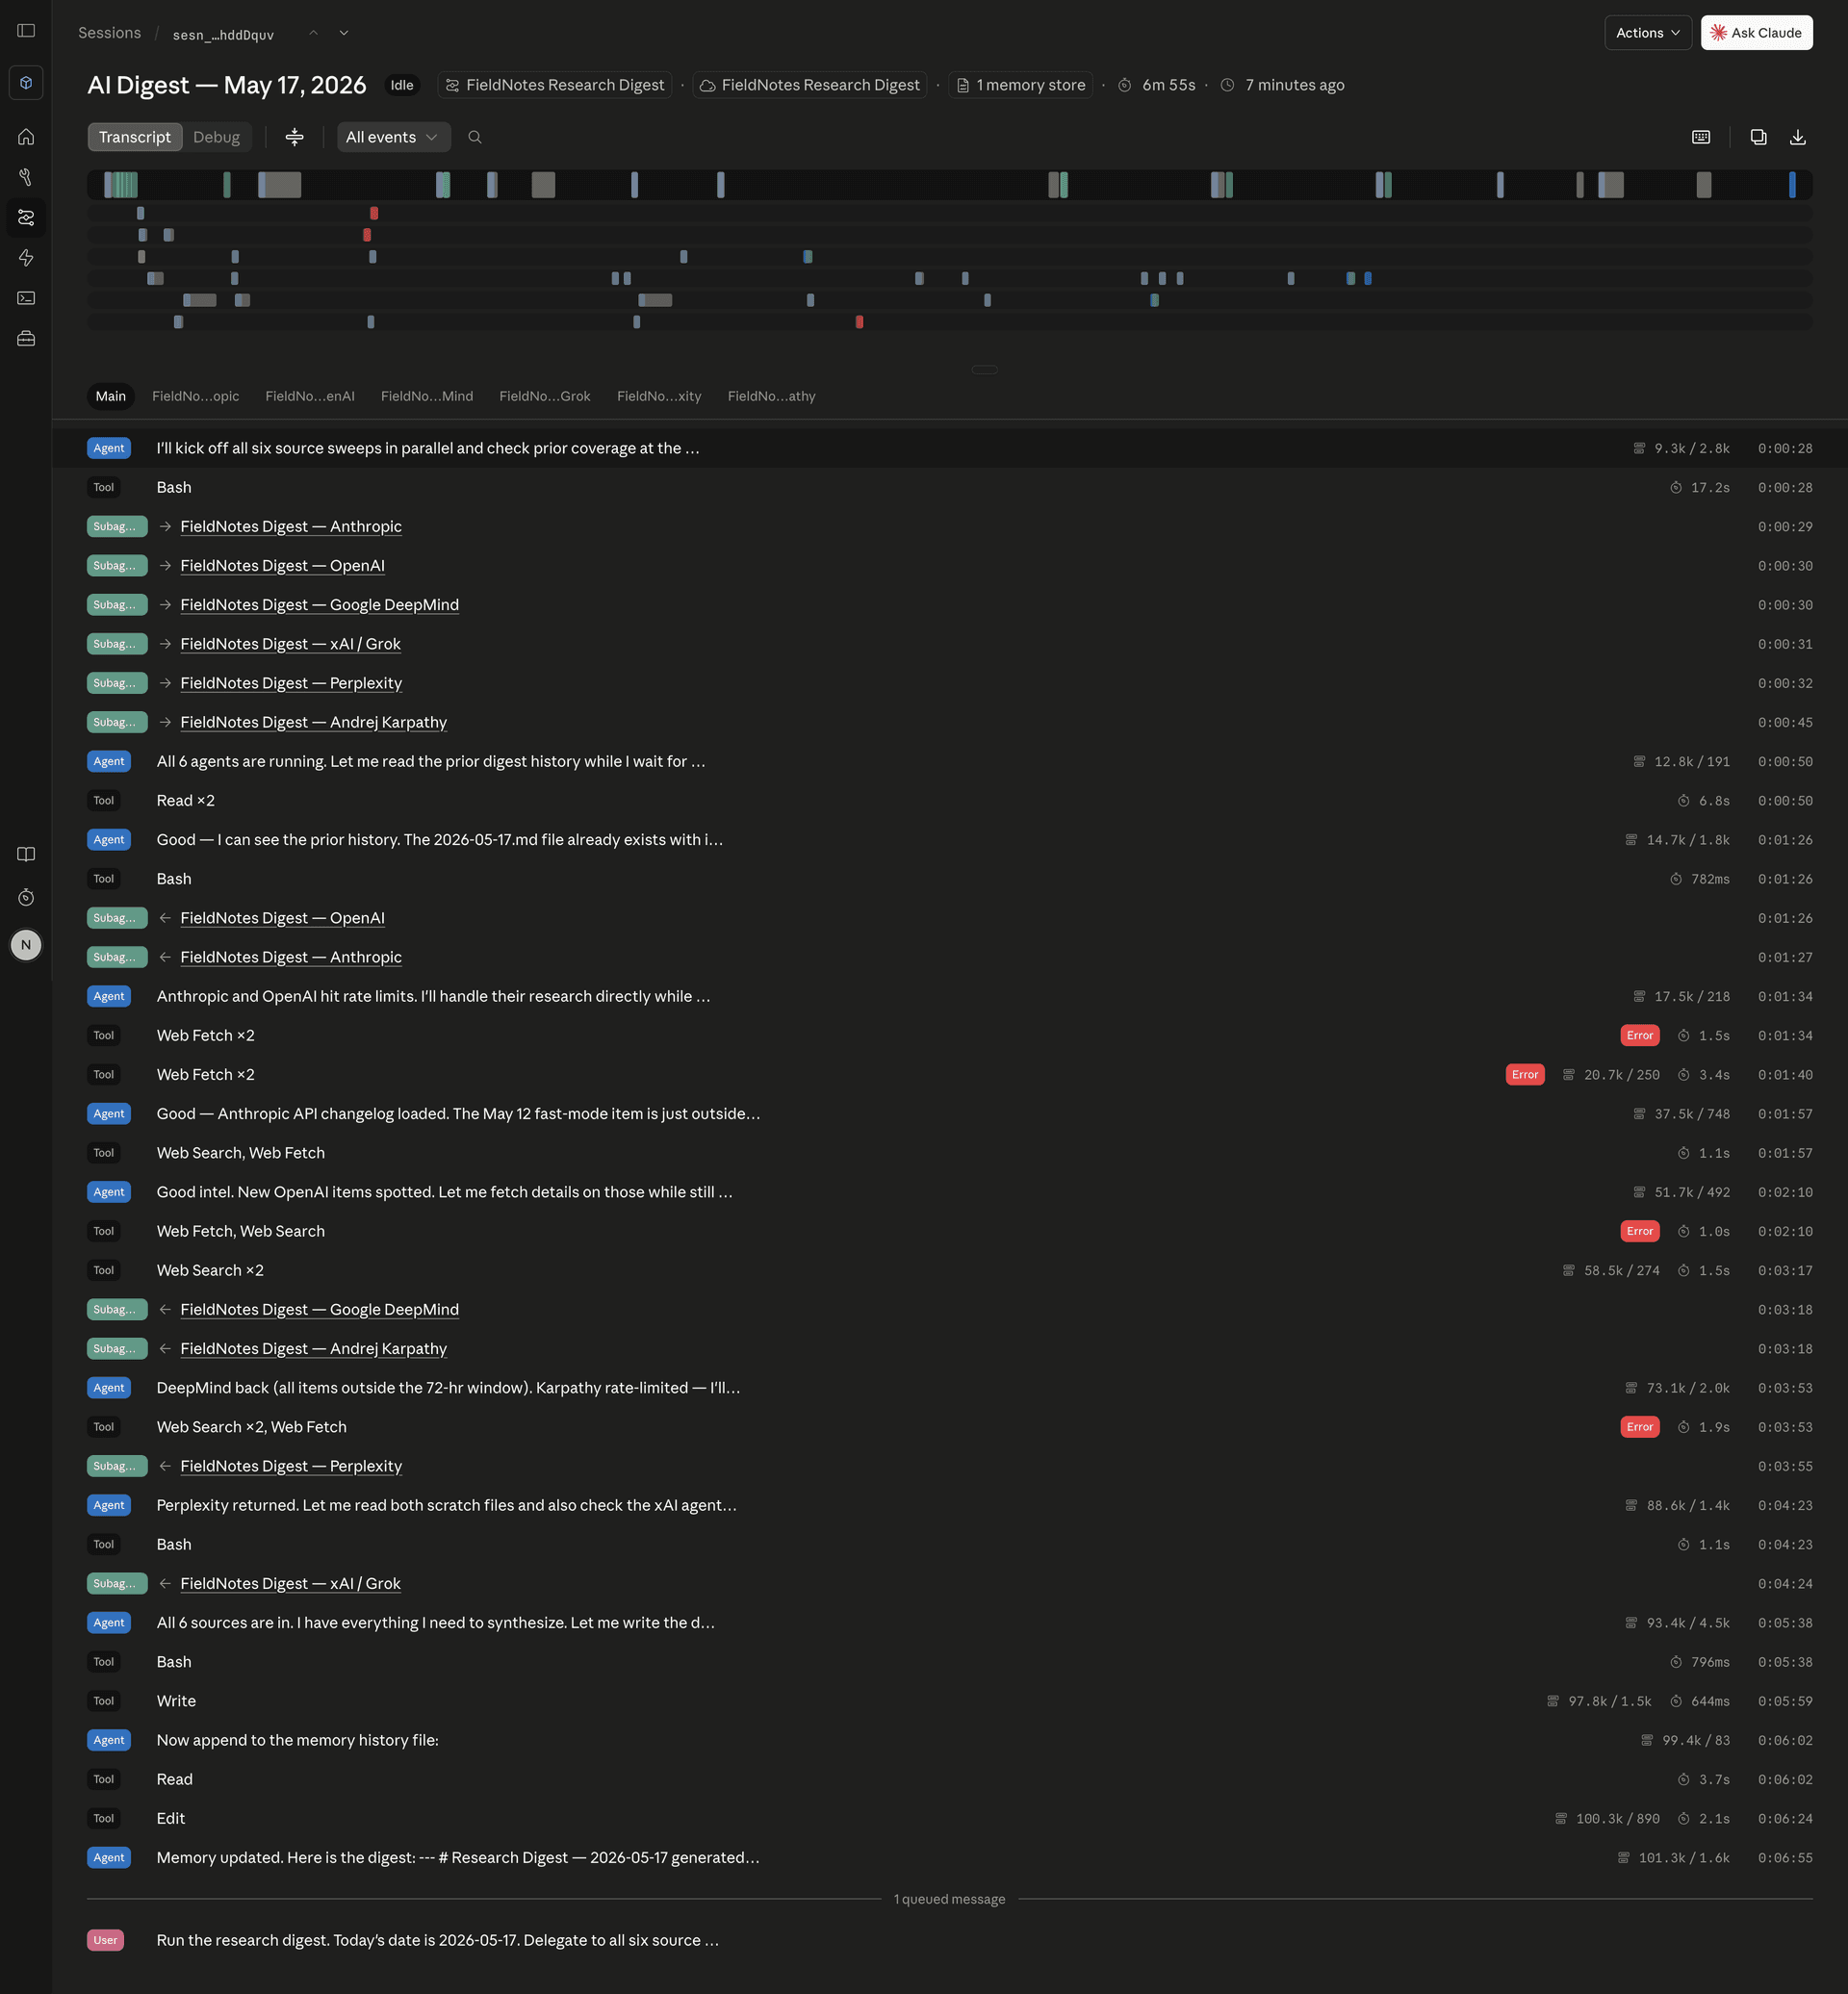1848x1994 pixels.
Task: Select the 'Edit' tool row
Action: tap(949, 1819)
